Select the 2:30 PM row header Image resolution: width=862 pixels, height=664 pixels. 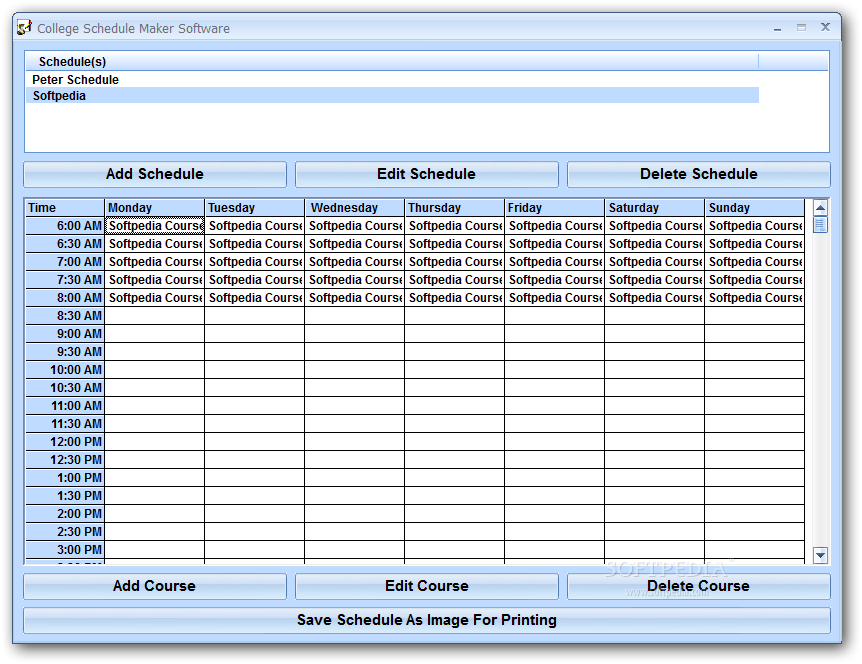click(x=65, y=532)
